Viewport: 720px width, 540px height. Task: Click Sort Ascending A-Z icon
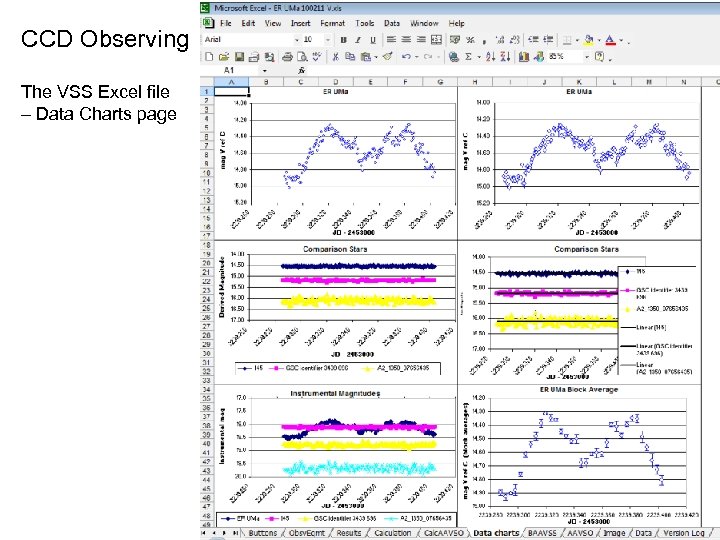point(490,56)
